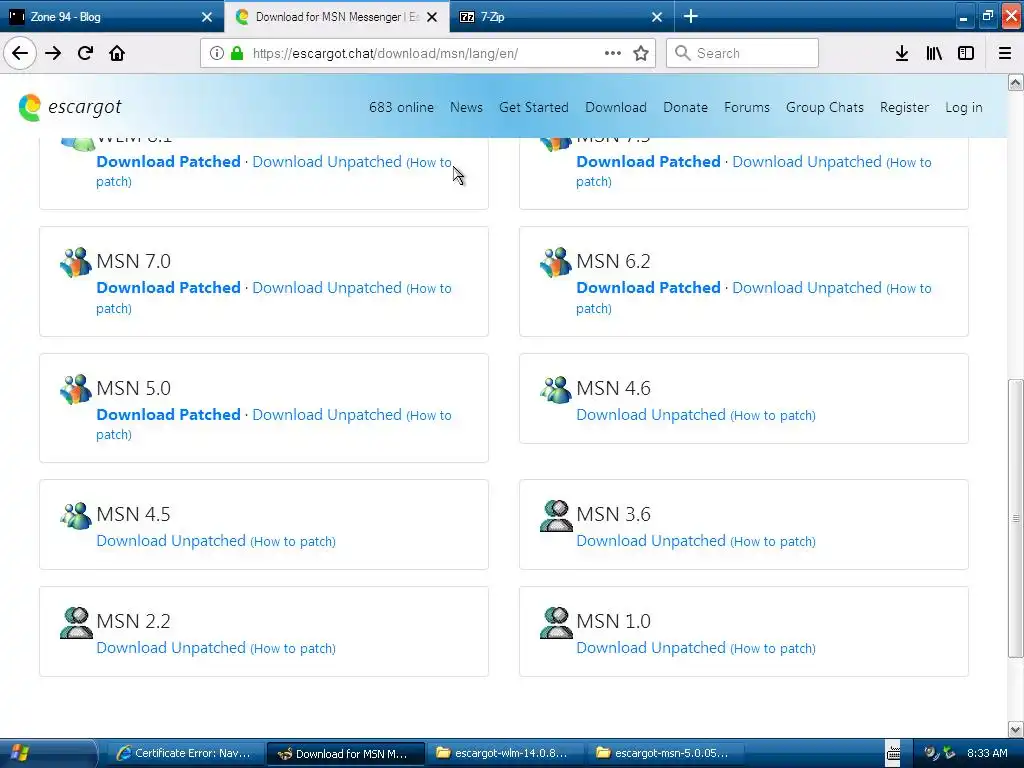Open Group Chats page
The height and width of the screenshot is (768, 1024).
[824, 107]
